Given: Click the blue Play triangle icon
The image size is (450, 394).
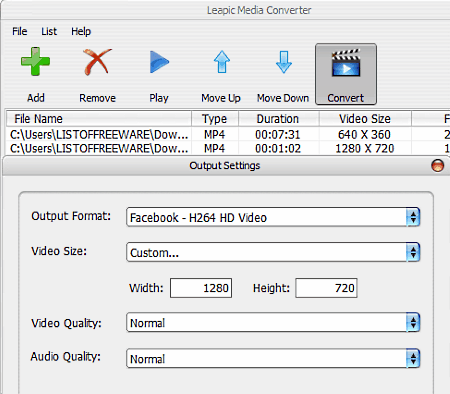Looking at the screenshot, I should [x=159, y=62].
